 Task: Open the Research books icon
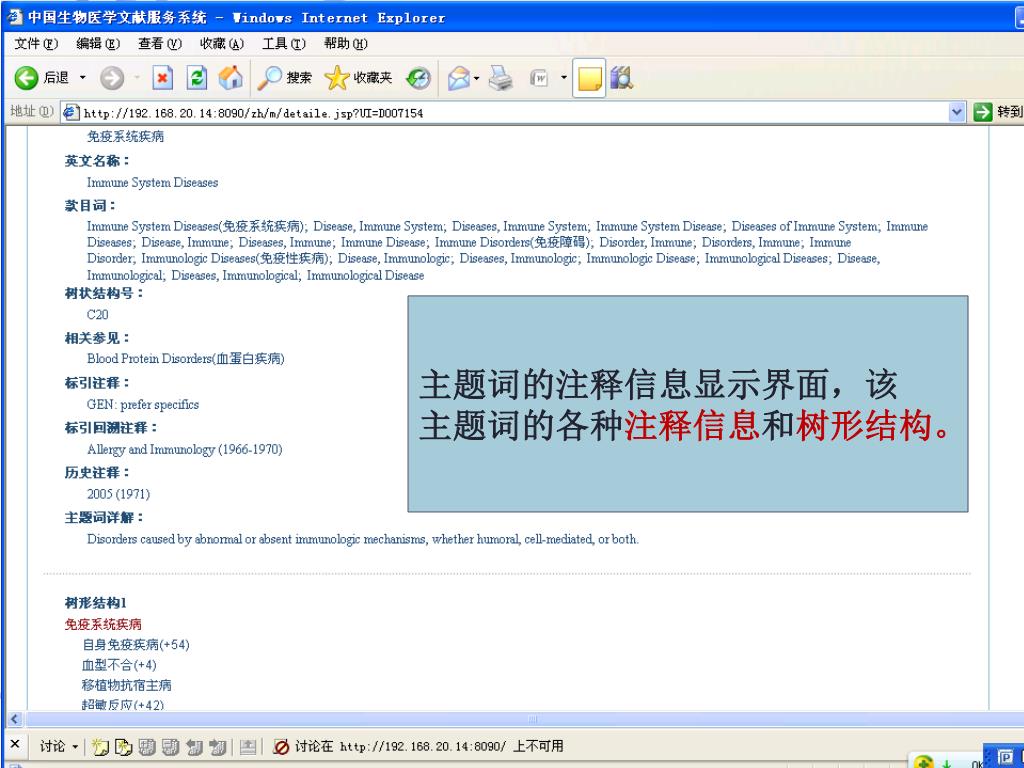(x=622, y=78)
